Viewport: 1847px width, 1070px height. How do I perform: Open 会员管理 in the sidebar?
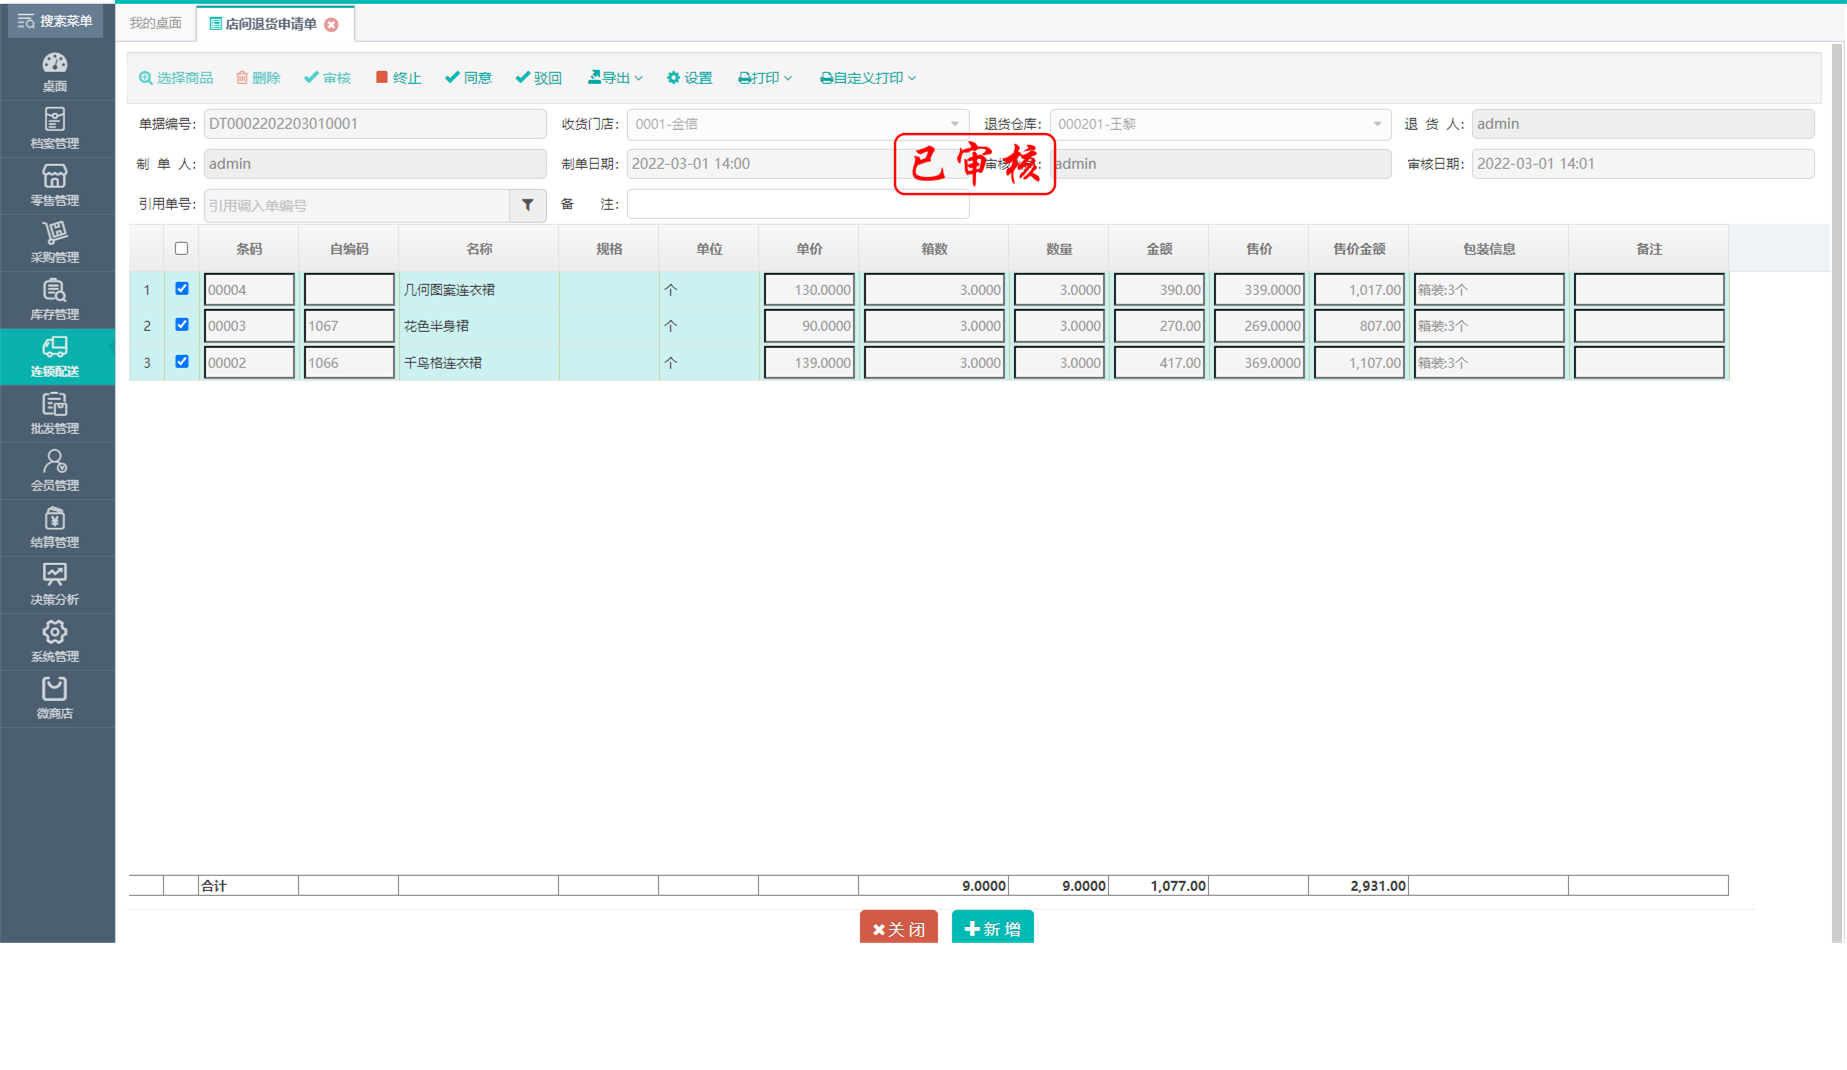pos(55,471)
